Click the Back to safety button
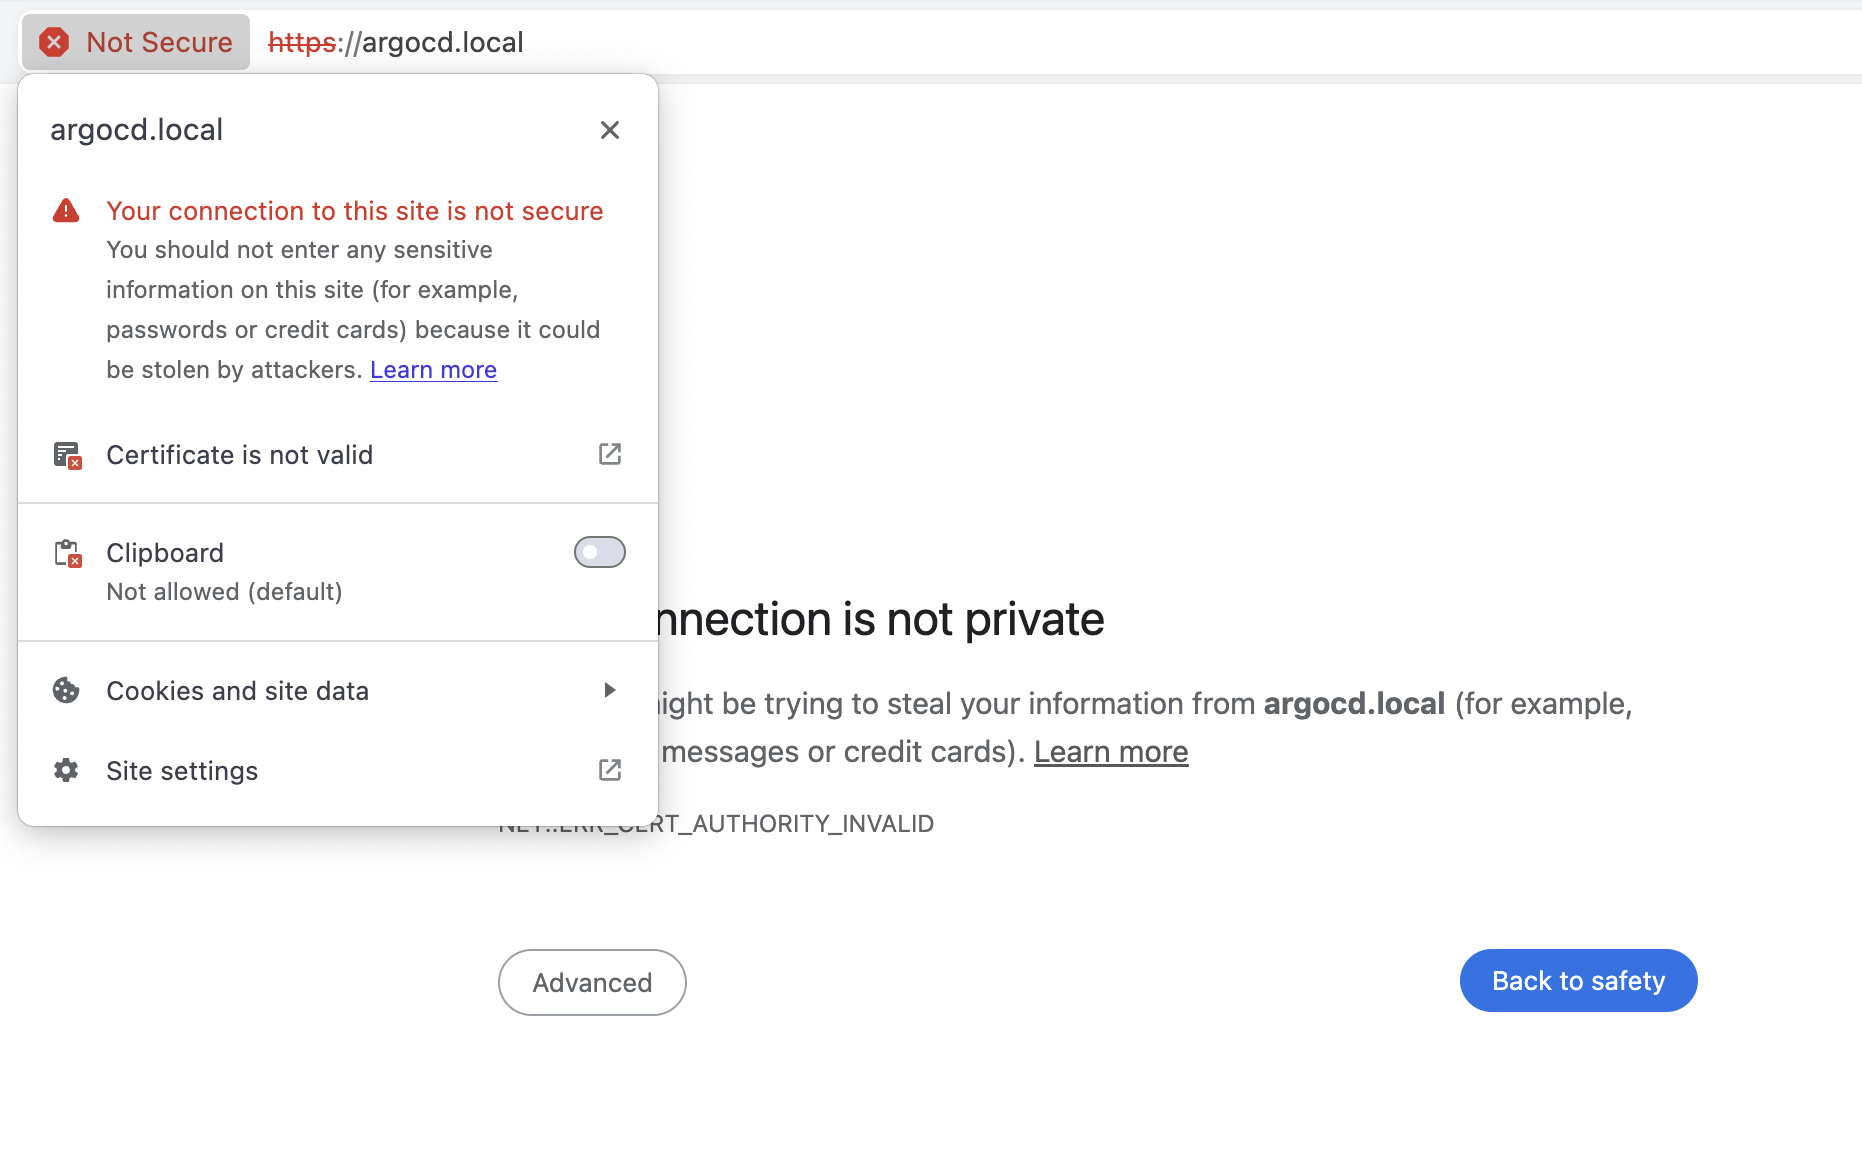The height and width of the screenshot is (1166, 1862). click(1578, 981)
